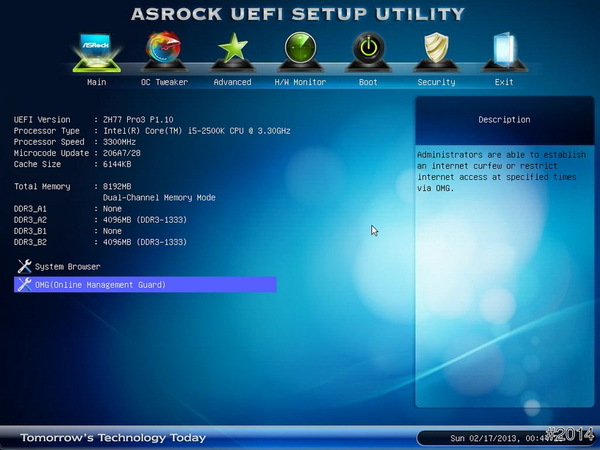Screen dimensions: 600x450
Task: Open the H/W Monitor radar icon
Action: pos(300,52)
